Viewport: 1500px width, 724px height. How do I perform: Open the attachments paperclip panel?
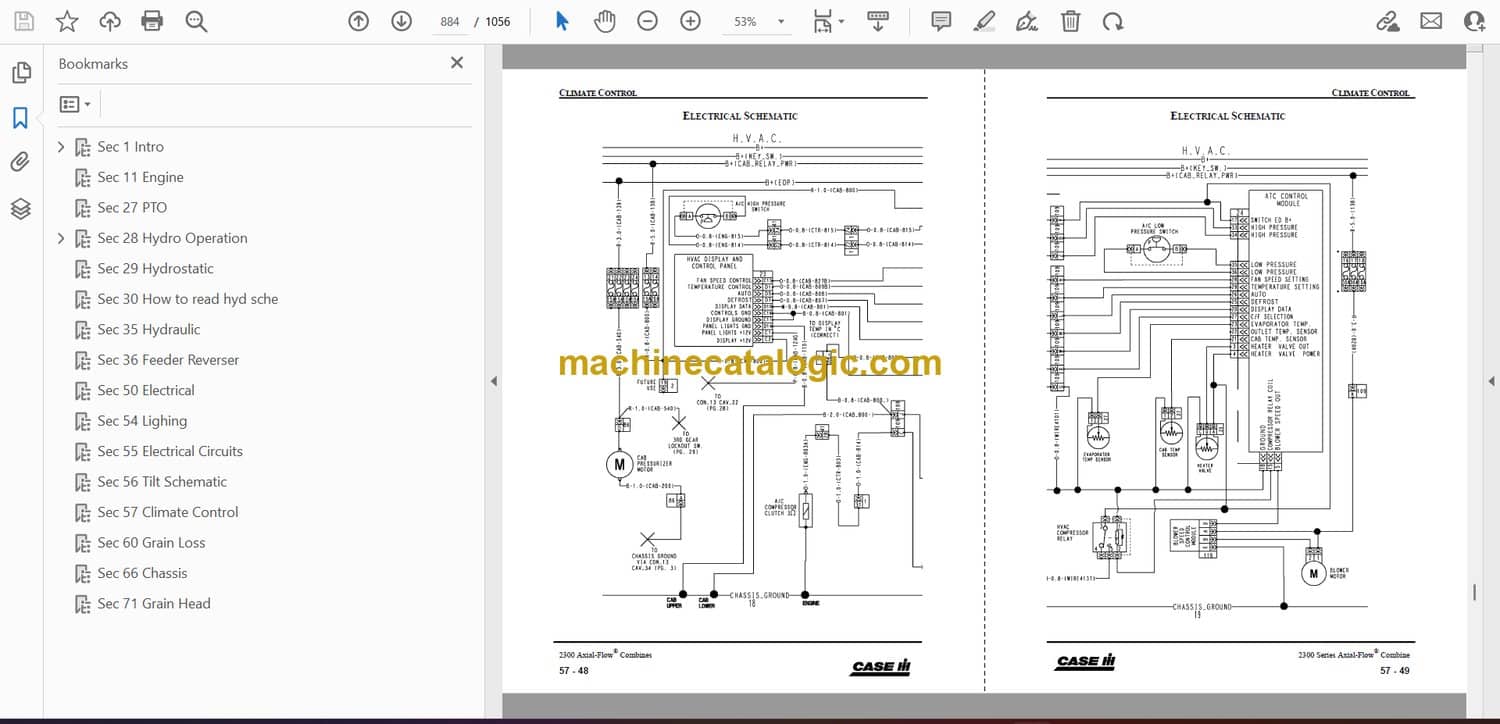20,162
